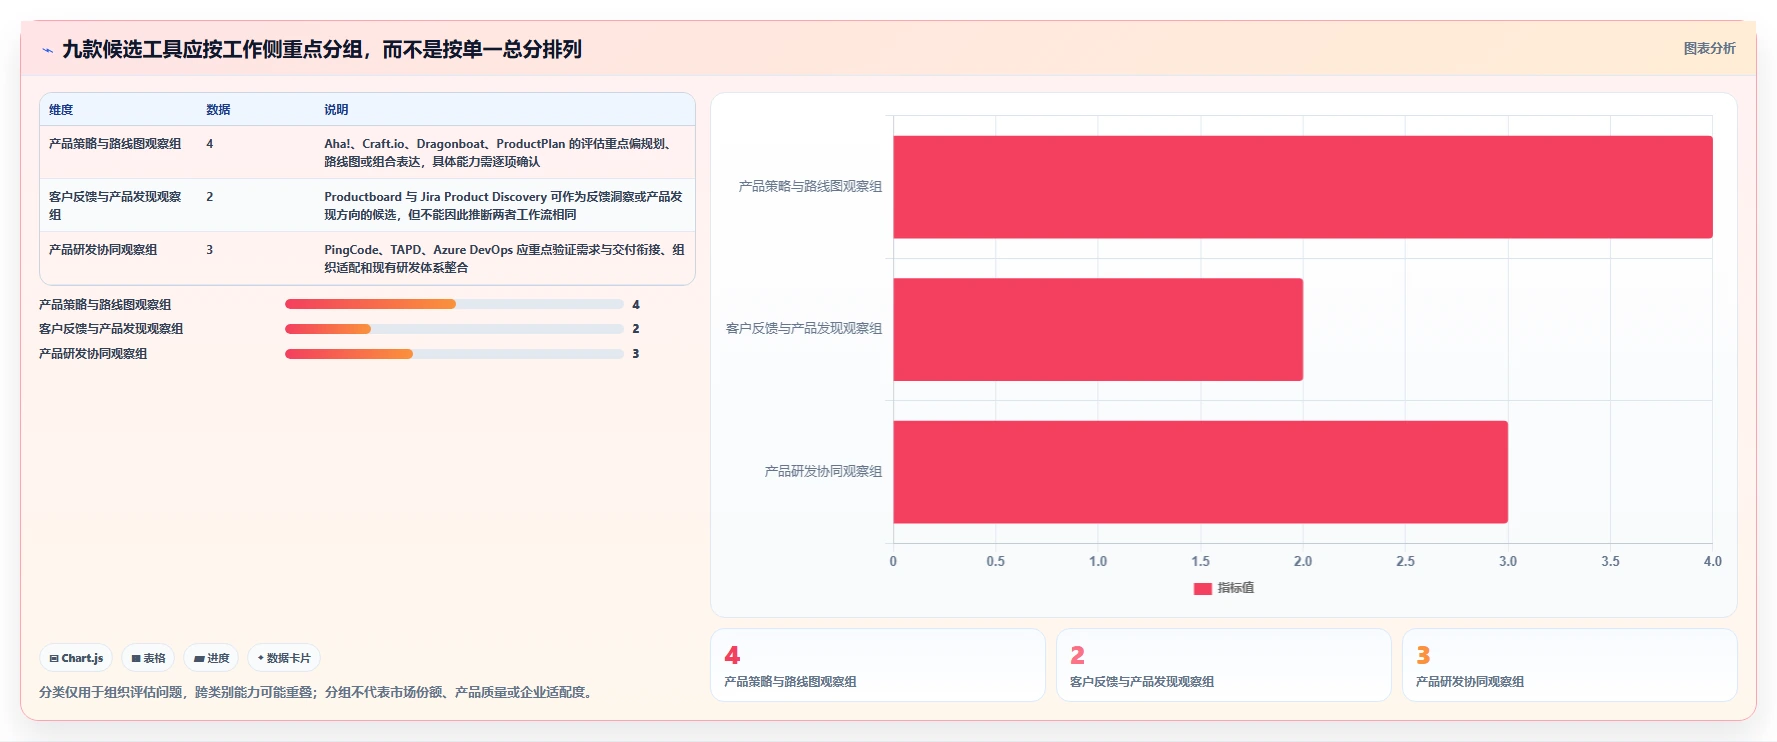Click the 数据卡片 tag chip
The image size is (1777, 742).
point(284,658)
